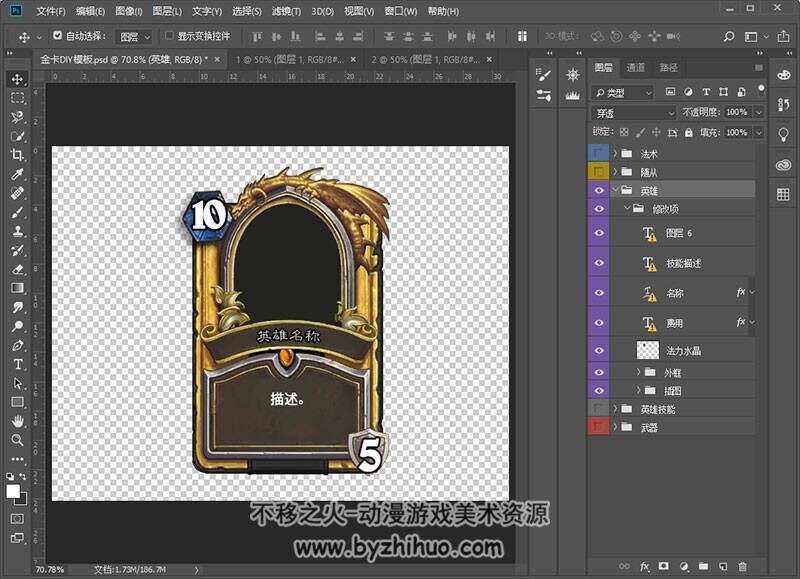Select the 法力水晶 layer thumbnail
Image resolution: width=800 pixels, height=579 pixels.
(x=647, y=350)
